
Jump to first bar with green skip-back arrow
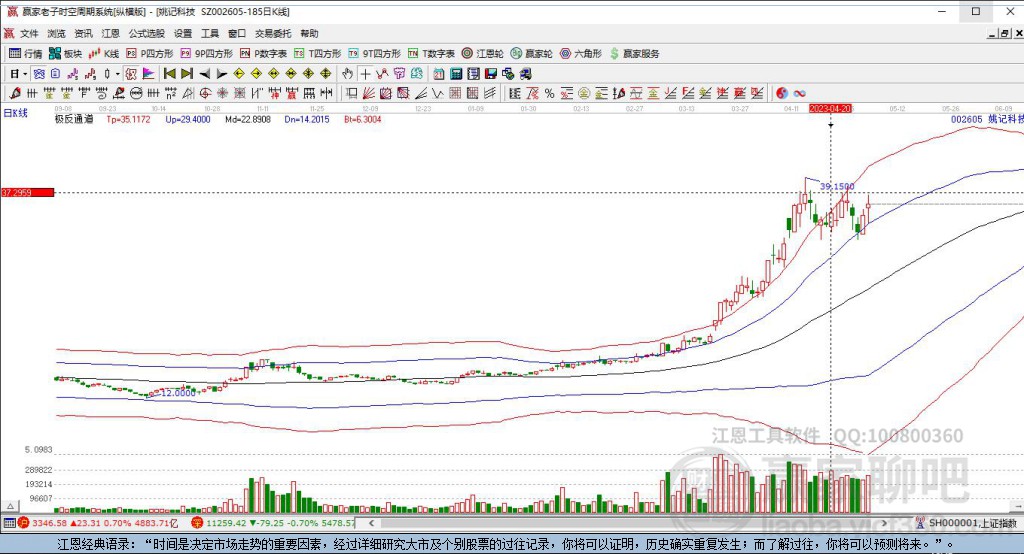pyautogui.click(x=169, y=73)
